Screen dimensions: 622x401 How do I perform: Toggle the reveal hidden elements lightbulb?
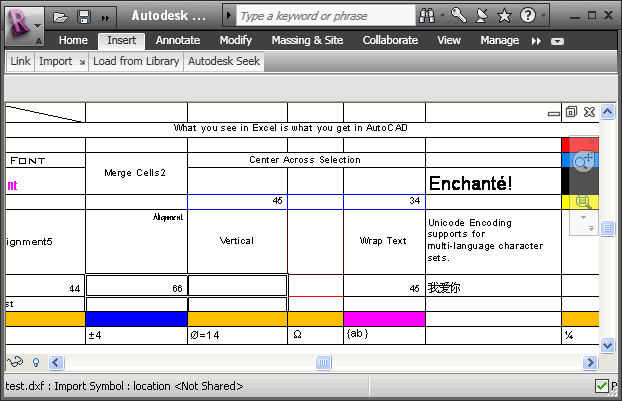pos(36,362)
